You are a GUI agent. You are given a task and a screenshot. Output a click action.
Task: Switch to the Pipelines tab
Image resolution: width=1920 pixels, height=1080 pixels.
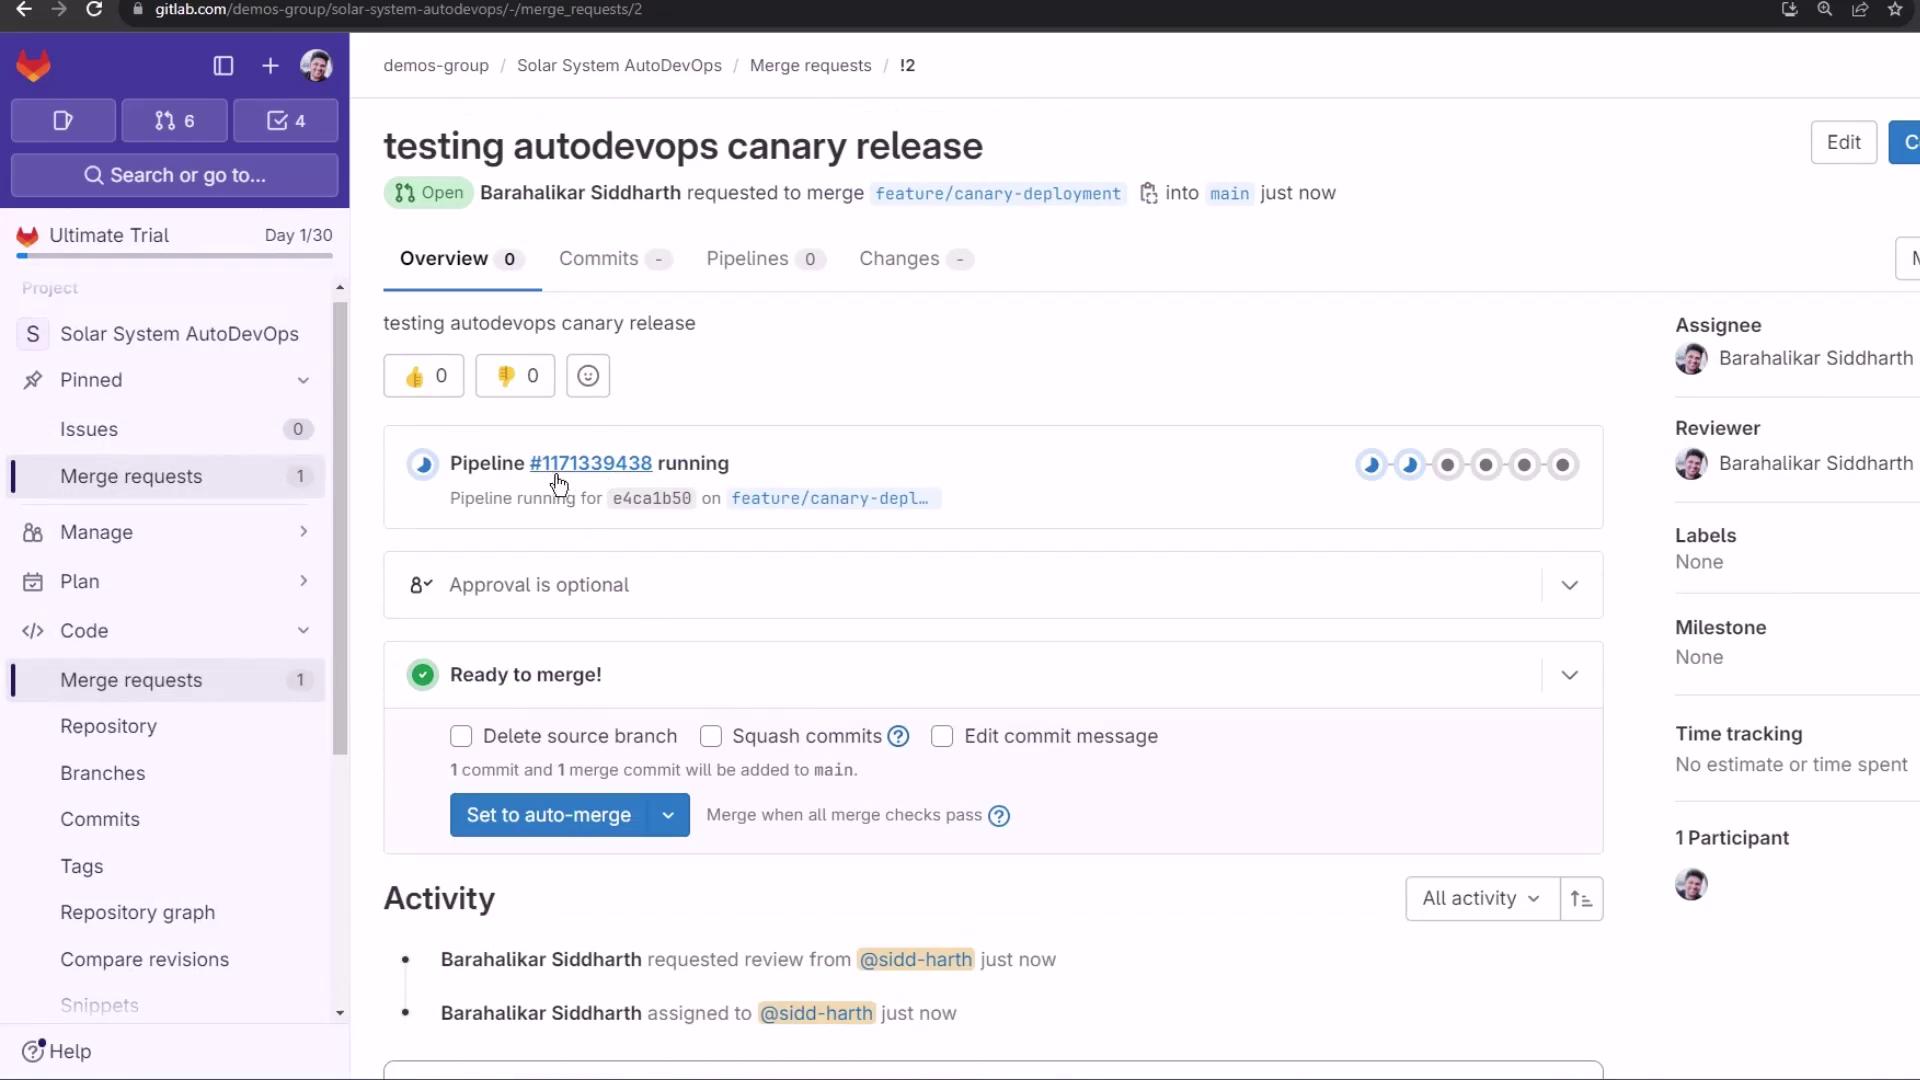coord(747,259)
